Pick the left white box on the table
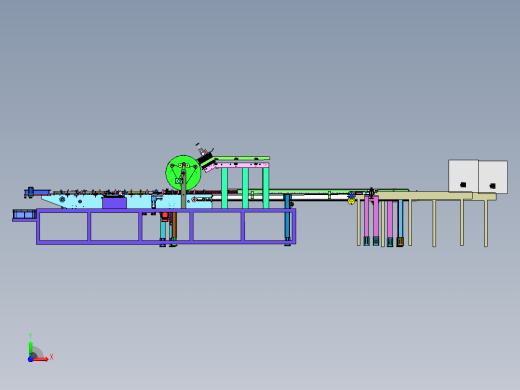 [x=463, y=176]
